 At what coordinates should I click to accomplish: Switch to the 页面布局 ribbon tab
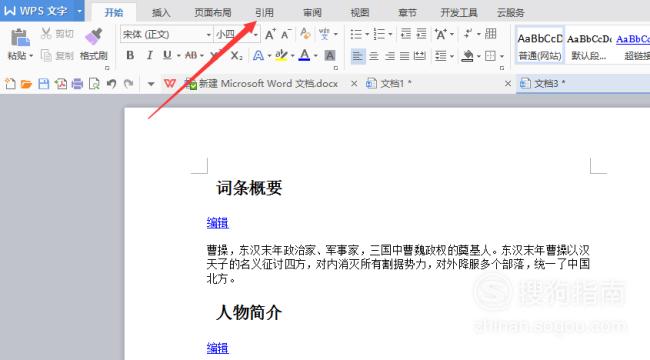pyautogui.click(x=213, y=12)
